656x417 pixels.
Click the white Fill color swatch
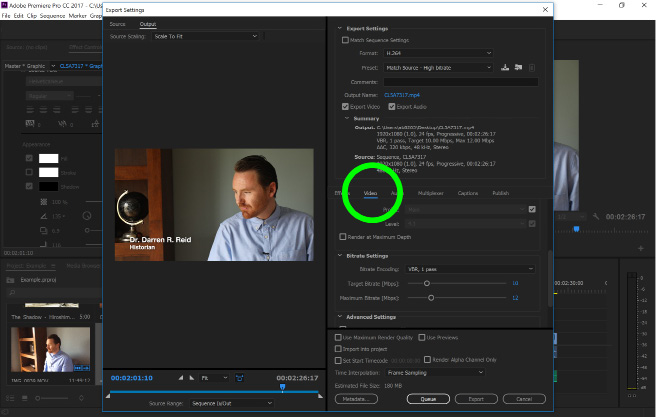pos(49,158)
